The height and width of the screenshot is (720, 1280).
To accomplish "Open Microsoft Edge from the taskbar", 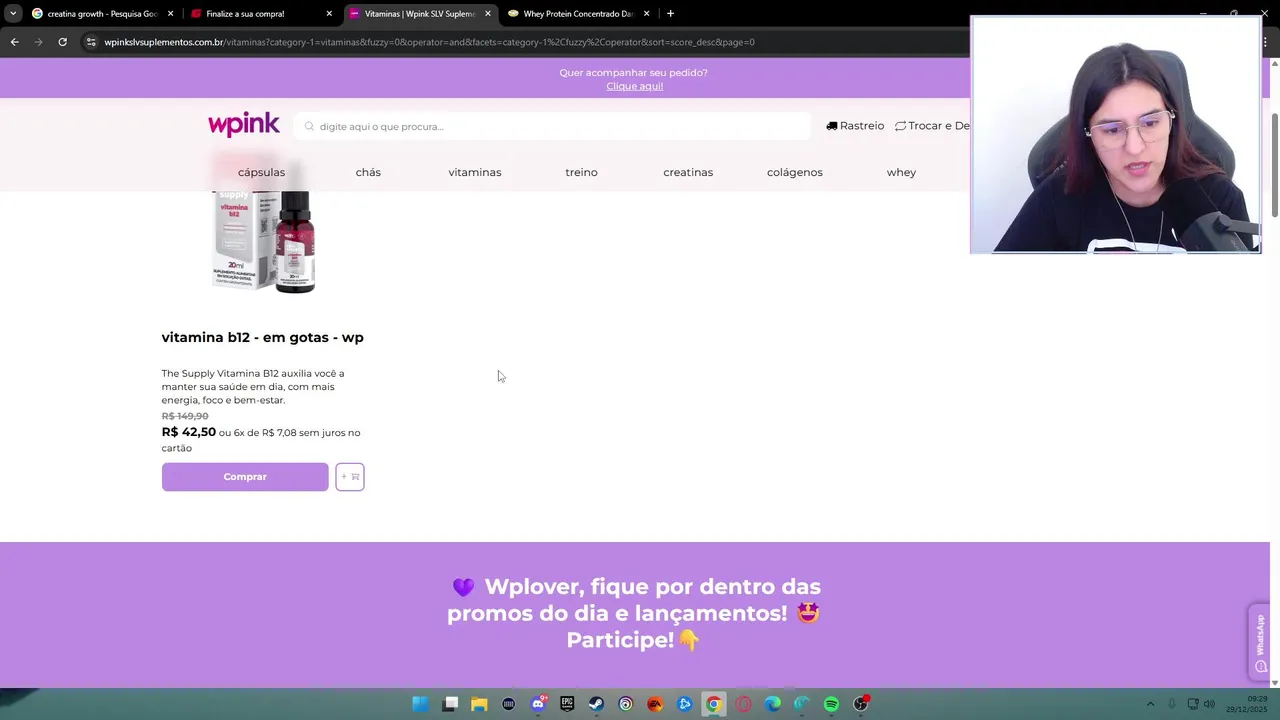I will pyautogui.click(x=772, y=704).
